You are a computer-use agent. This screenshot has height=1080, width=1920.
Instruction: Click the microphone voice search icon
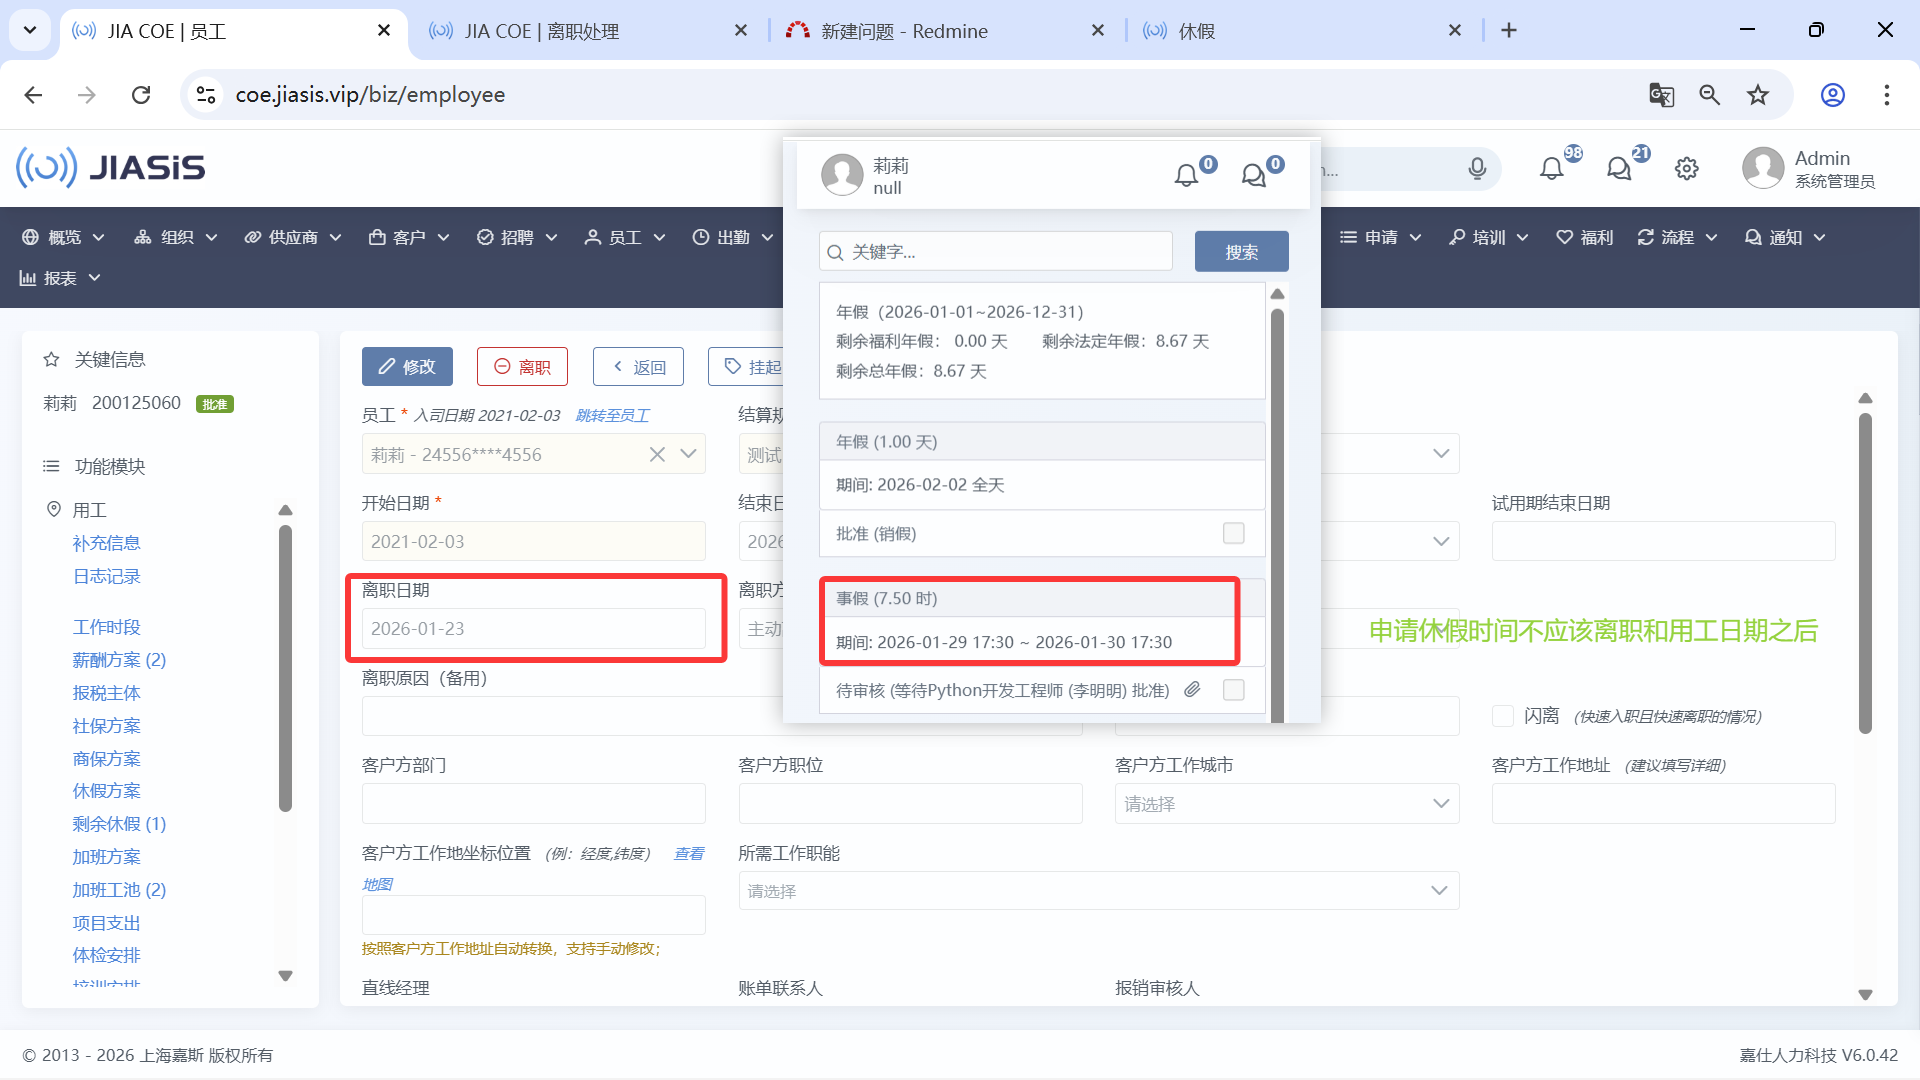click(x=1477, y=169)
